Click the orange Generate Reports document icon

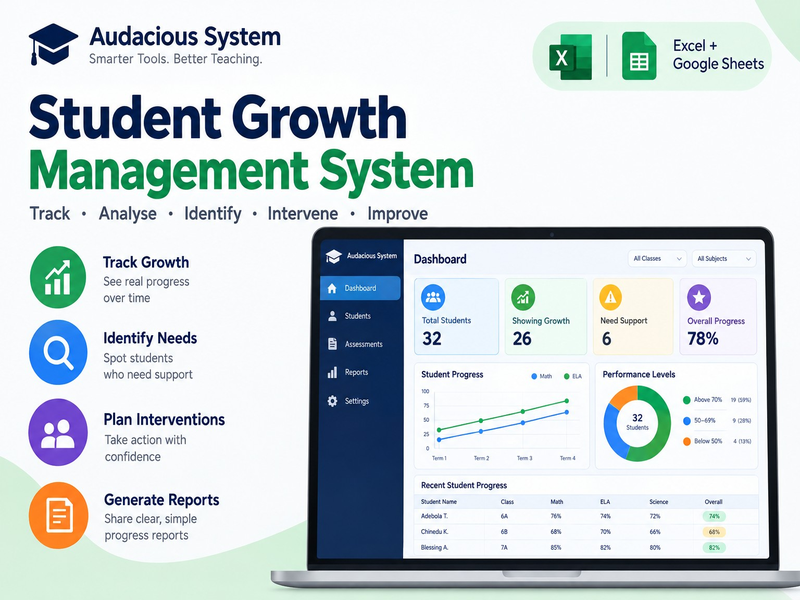click(58, 515)
